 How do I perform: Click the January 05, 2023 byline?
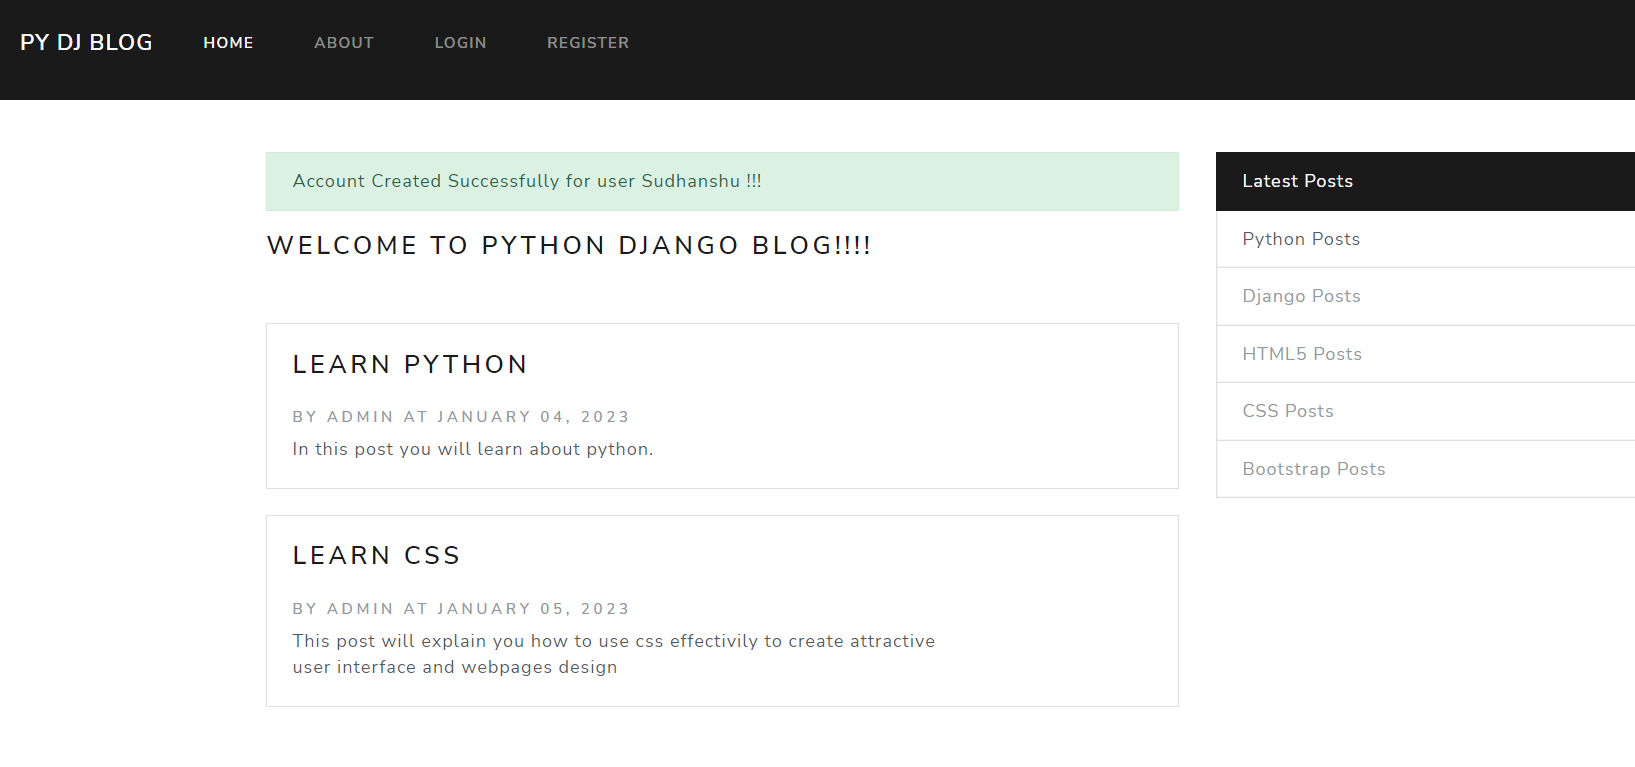pos(461,609)
